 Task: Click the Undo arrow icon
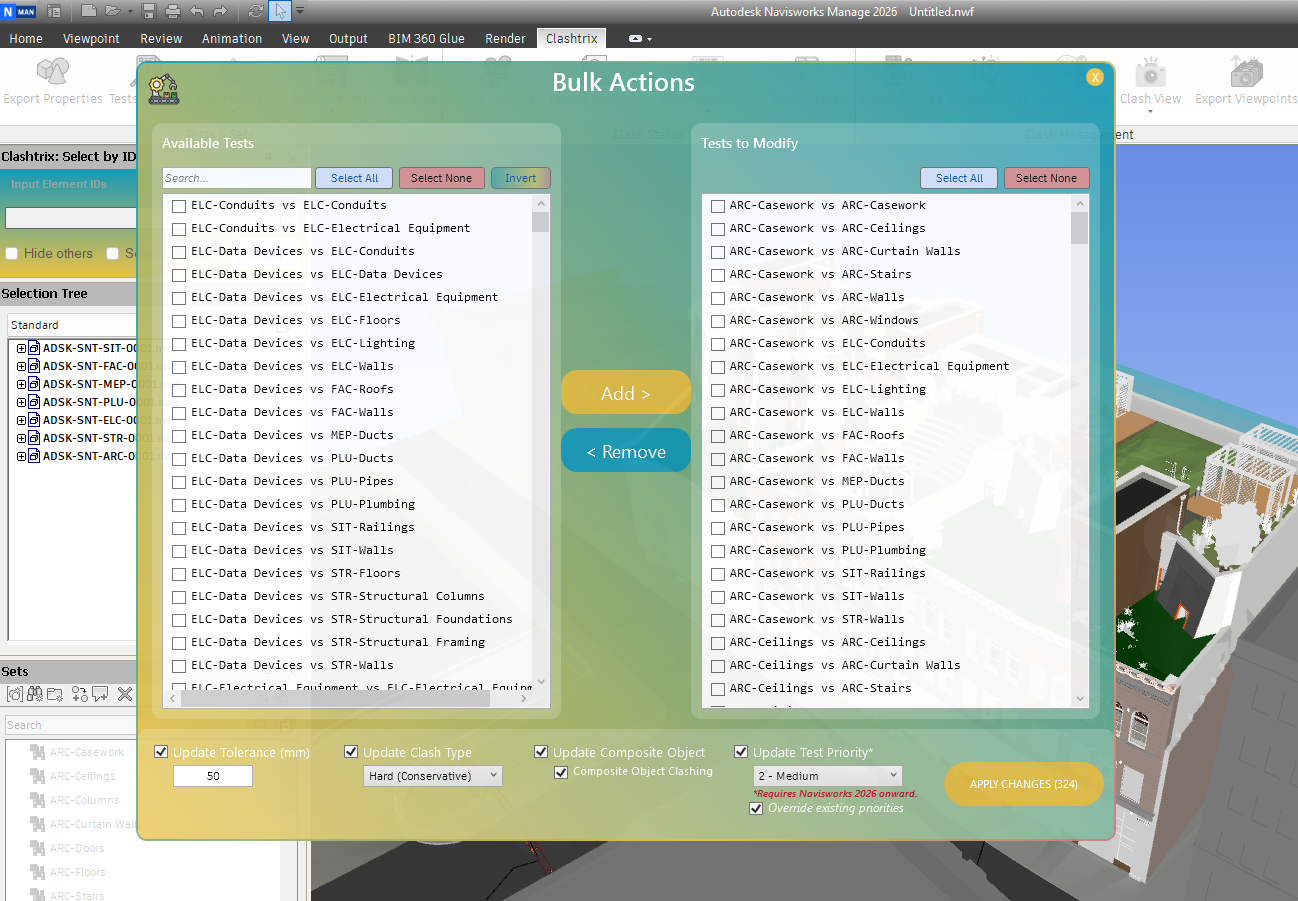tap(196, 11)
